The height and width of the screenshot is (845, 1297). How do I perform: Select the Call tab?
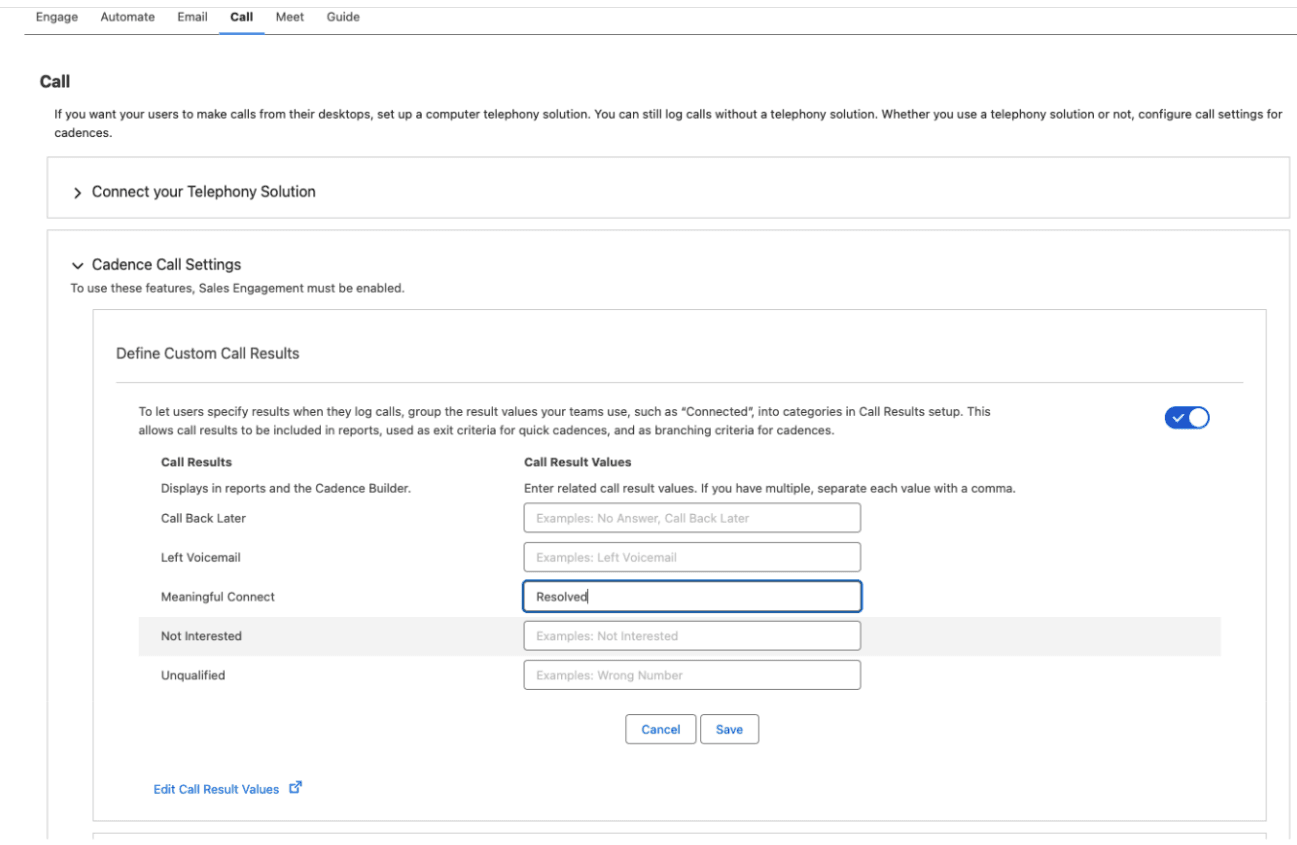pyautogui.click(x=241, y=17)
